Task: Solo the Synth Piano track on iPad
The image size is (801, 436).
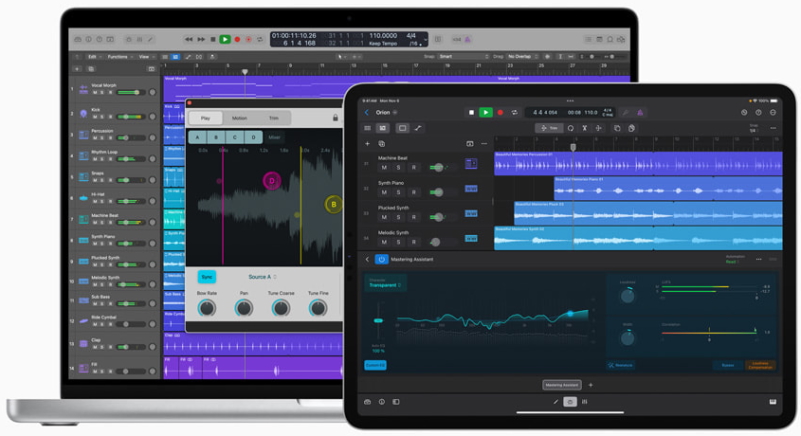Action: click(398, 192)
